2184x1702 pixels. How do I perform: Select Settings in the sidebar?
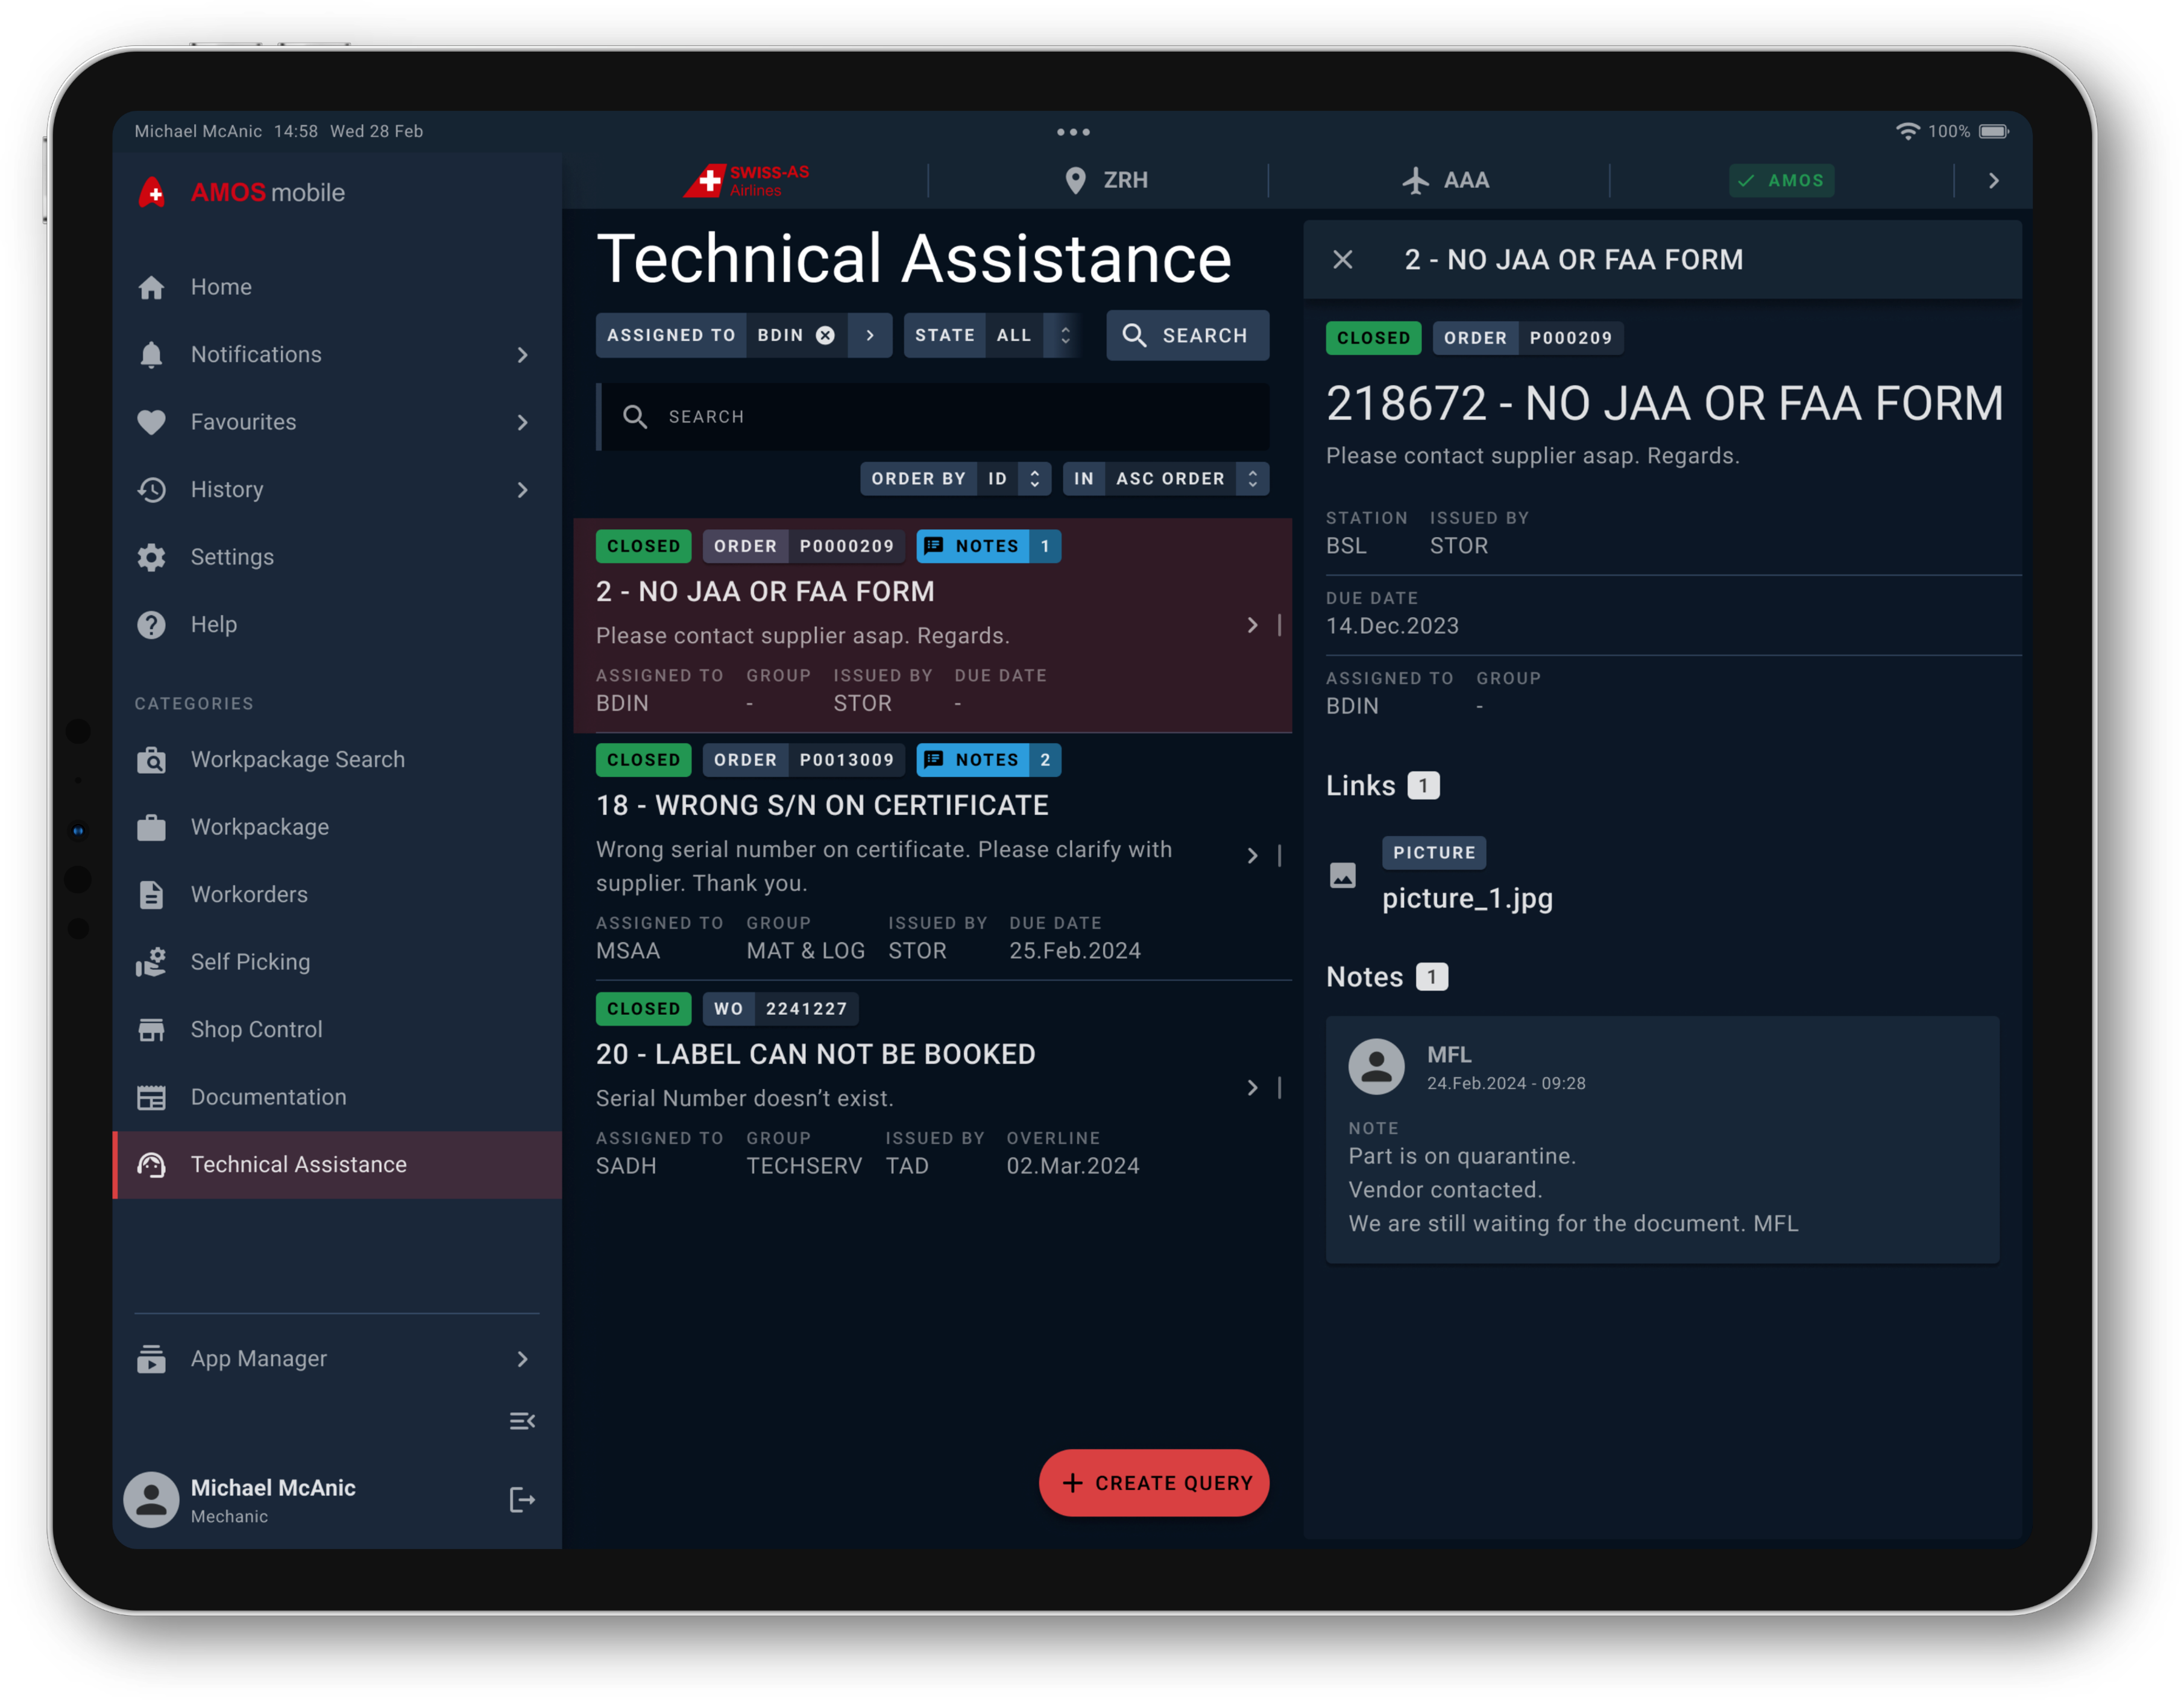[x=232, y=557]
